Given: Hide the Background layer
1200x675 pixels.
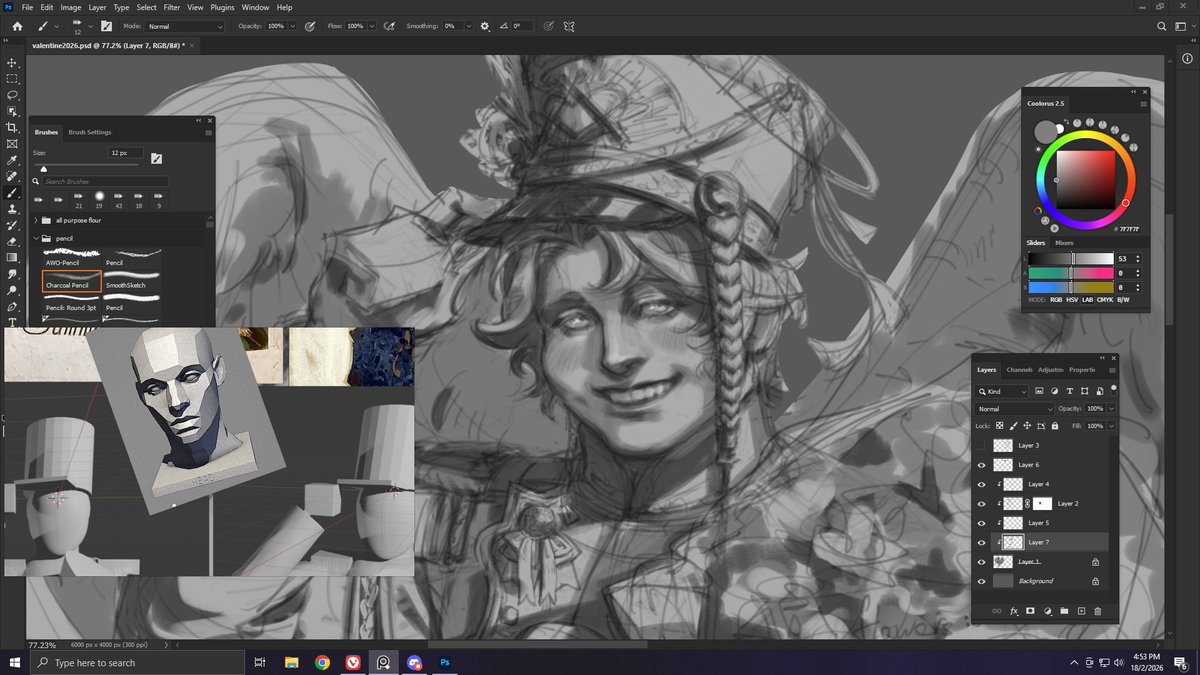Looking at the screenshot, I should tap(982, 581).
